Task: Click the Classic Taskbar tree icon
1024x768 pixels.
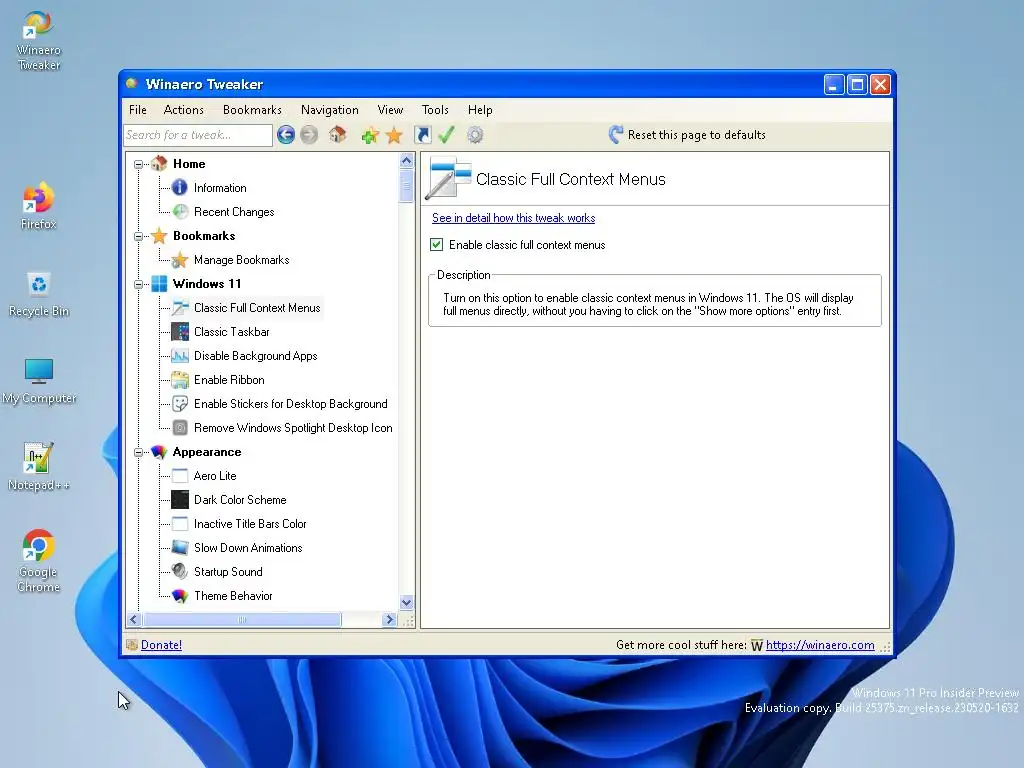Action: (180, 332)
